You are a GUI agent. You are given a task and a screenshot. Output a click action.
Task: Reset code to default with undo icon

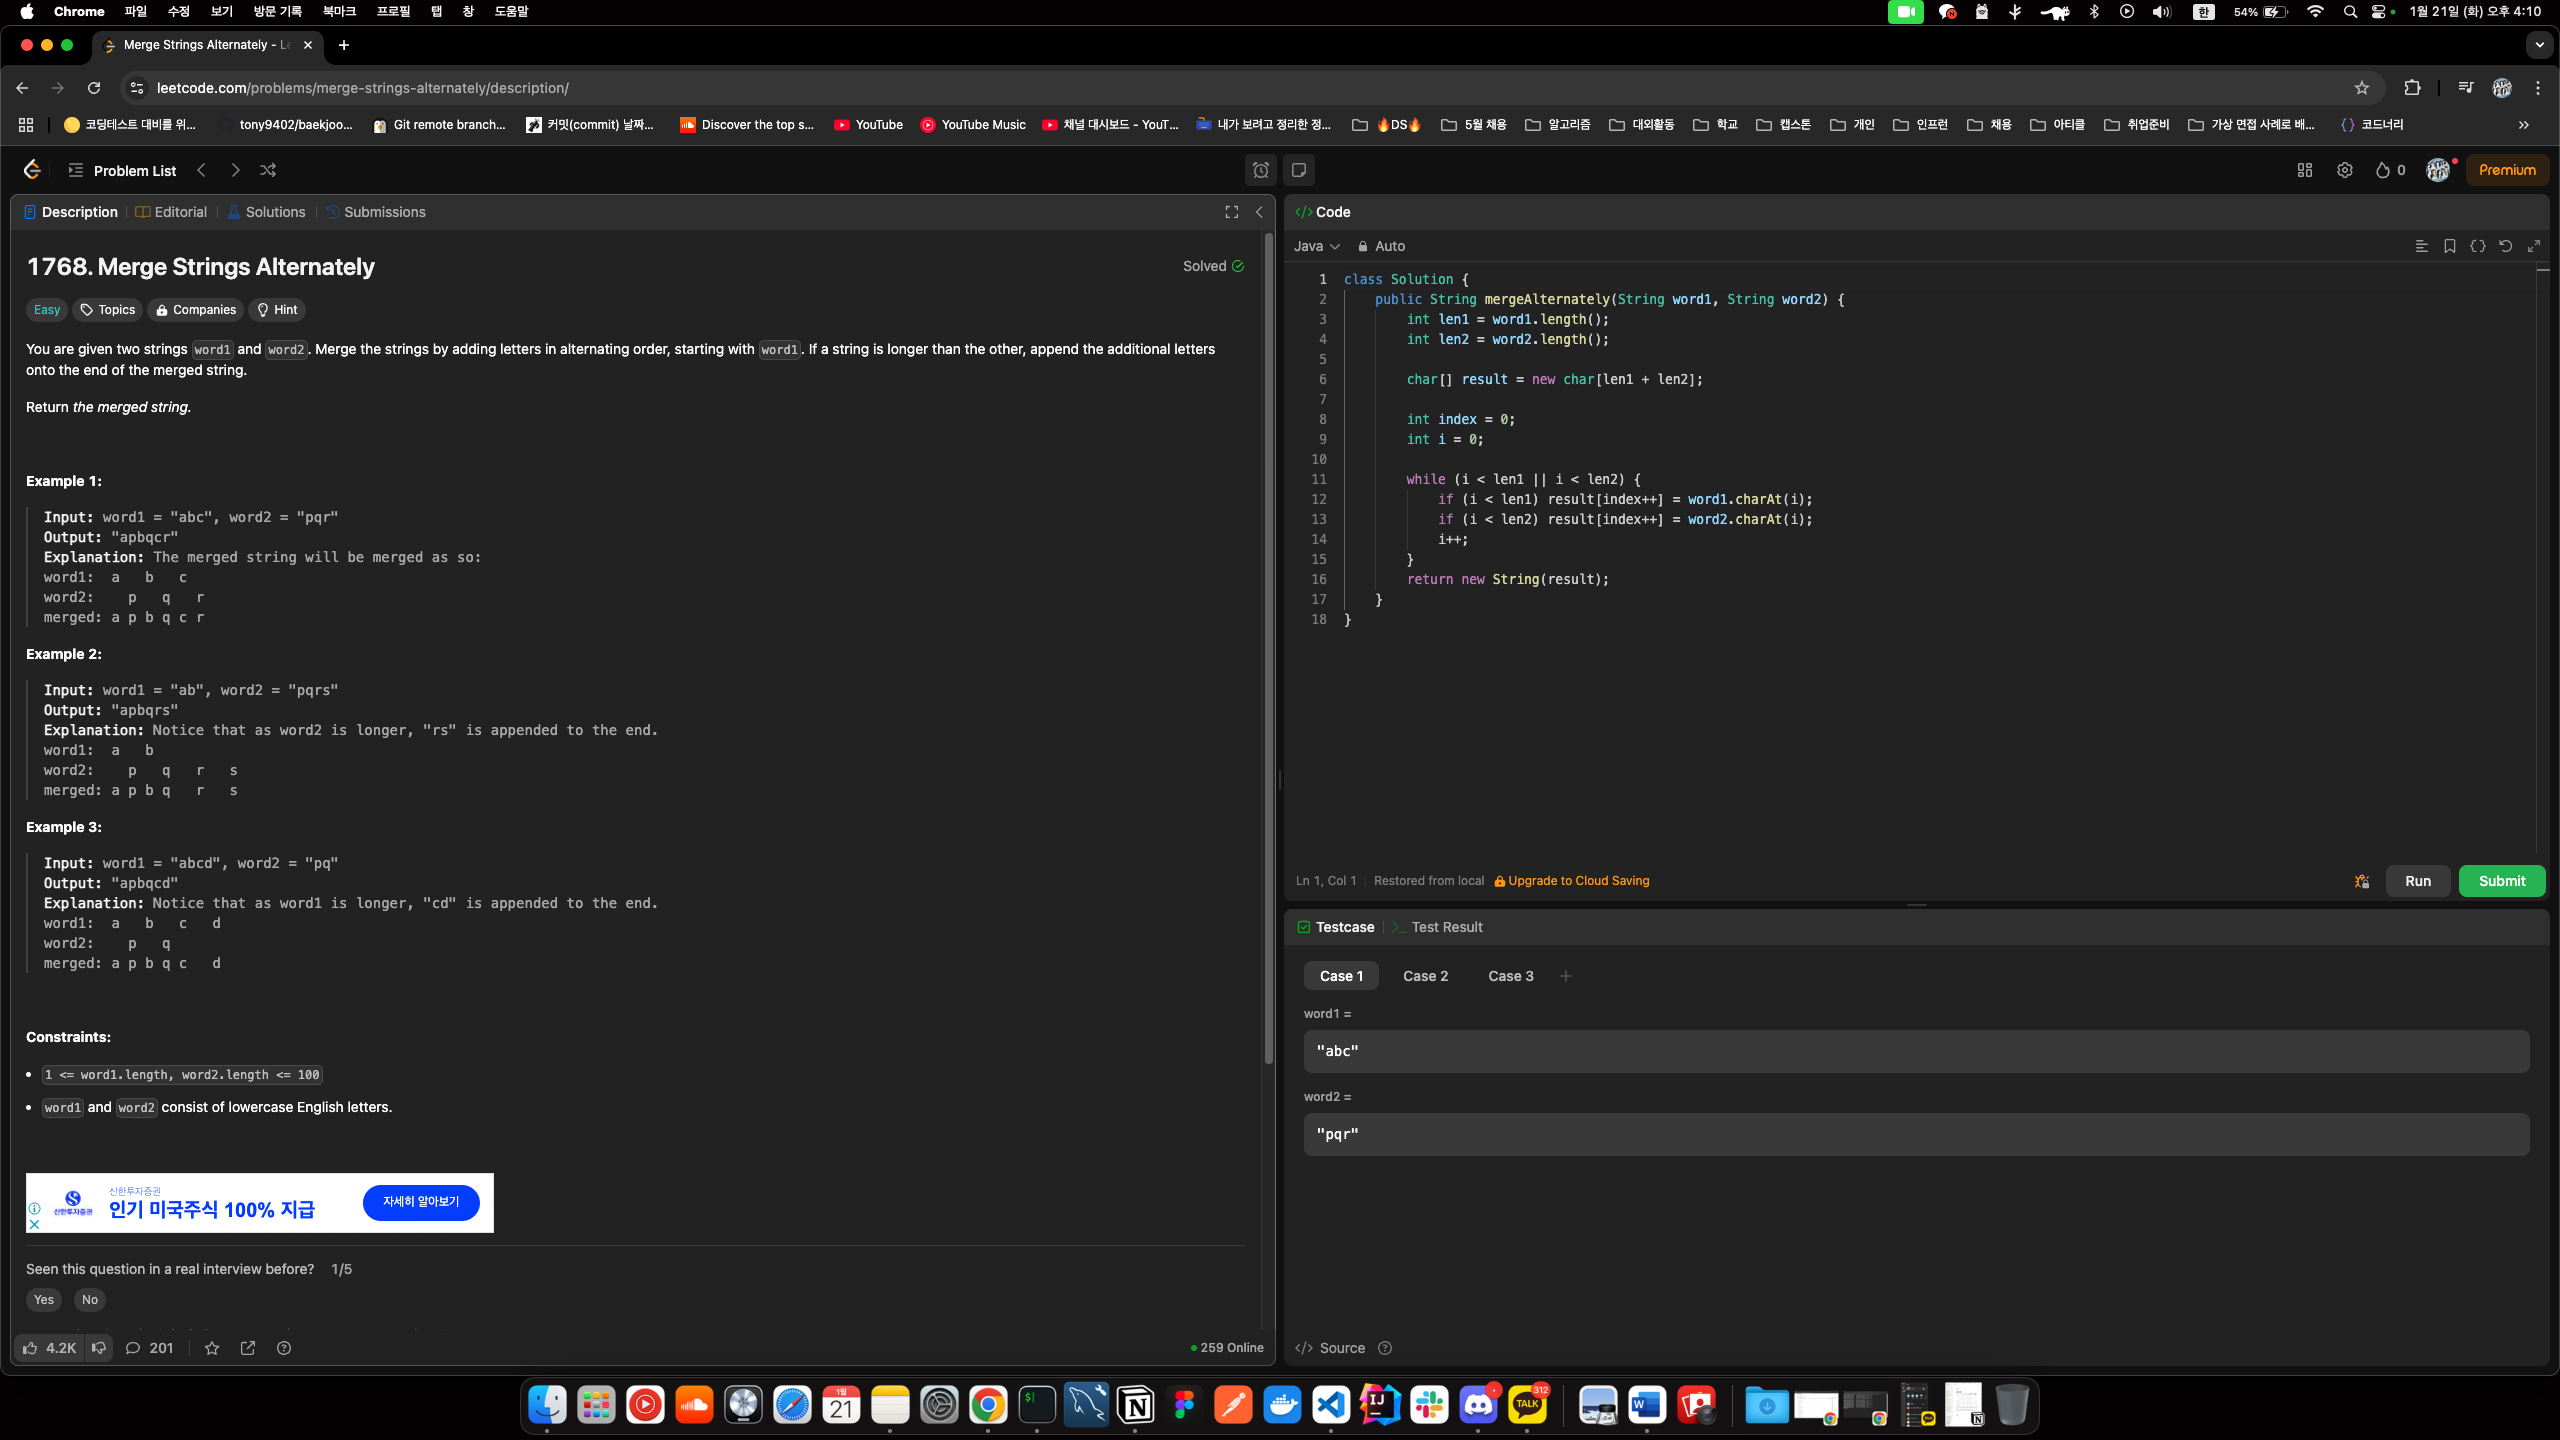[x=2505, y=246]
